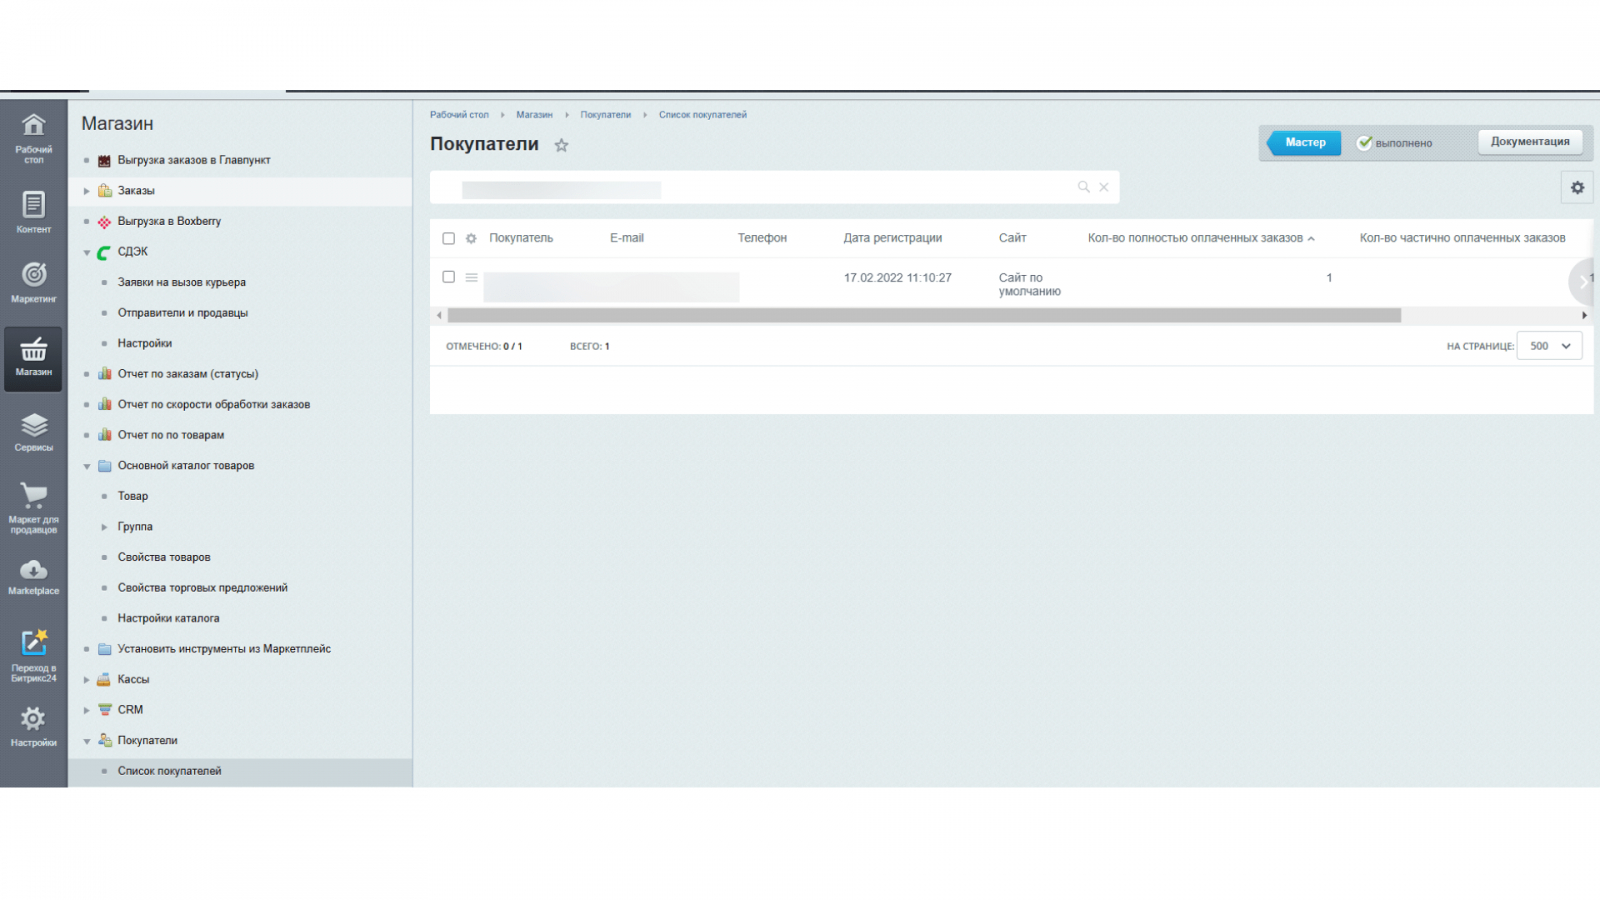
Task: Open the 500 per-page dropdown
Action: 1549,346
